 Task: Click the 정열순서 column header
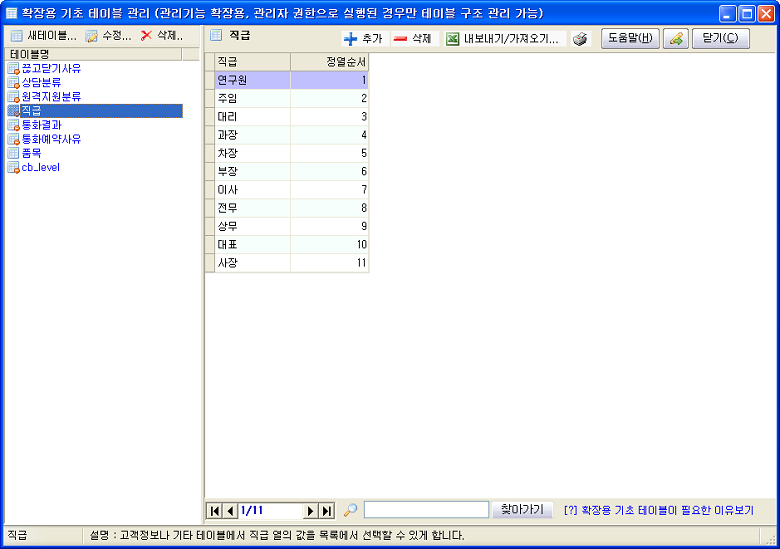click(x=330, y=62)
